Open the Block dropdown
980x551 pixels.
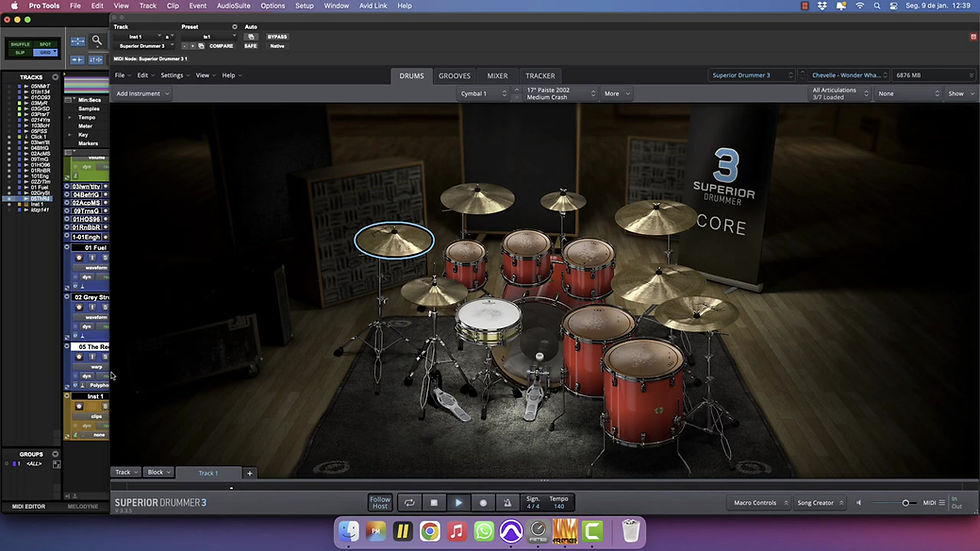point(159,472)
